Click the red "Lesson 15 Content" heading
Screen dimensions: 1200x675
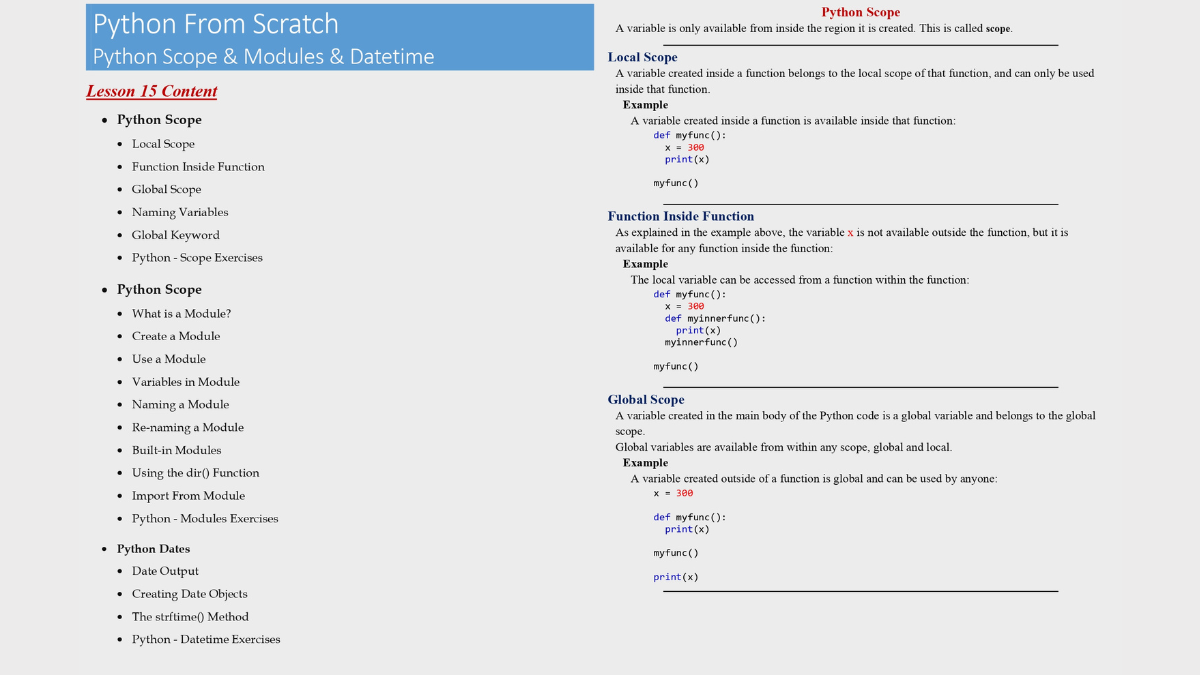(x=151, y=91)
